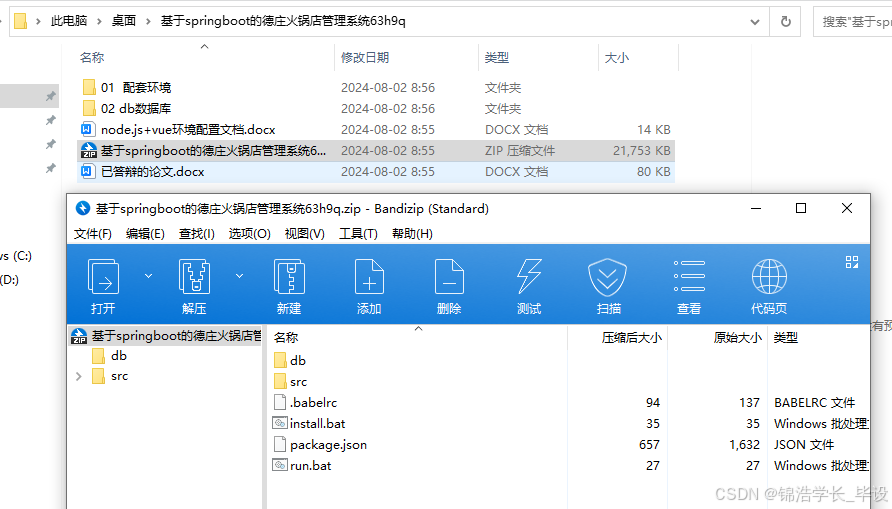Open dropdown arrow next to 打开 button
Screen dimensions: 892x509
[148, 276]
